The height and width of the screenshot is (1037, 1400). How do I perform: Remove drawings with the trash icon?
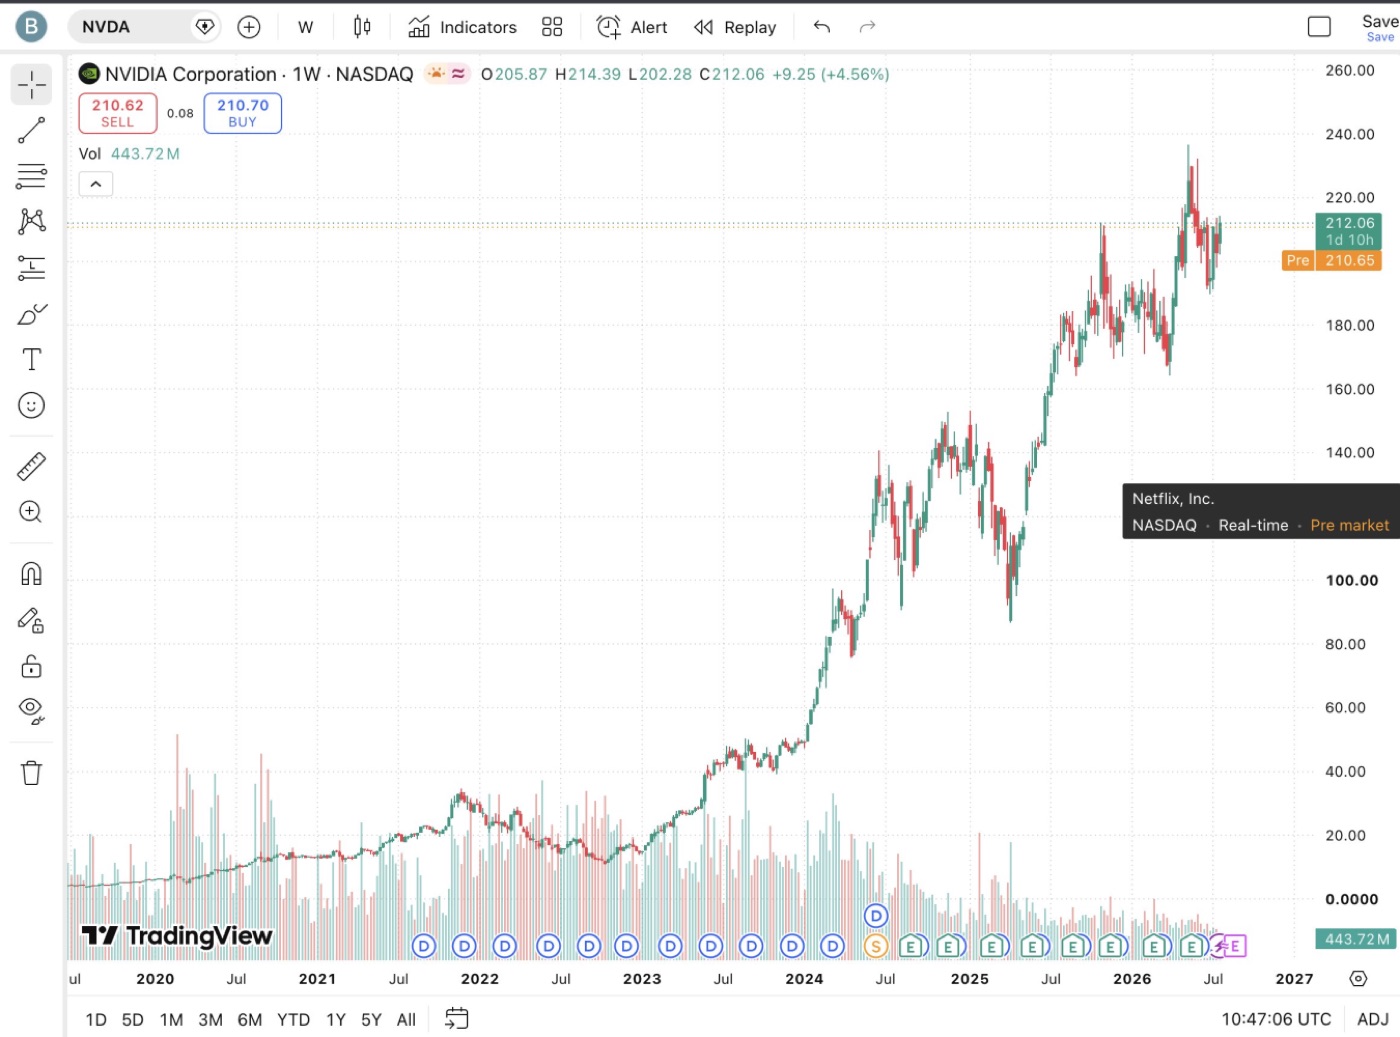click(x=31, y=773)
